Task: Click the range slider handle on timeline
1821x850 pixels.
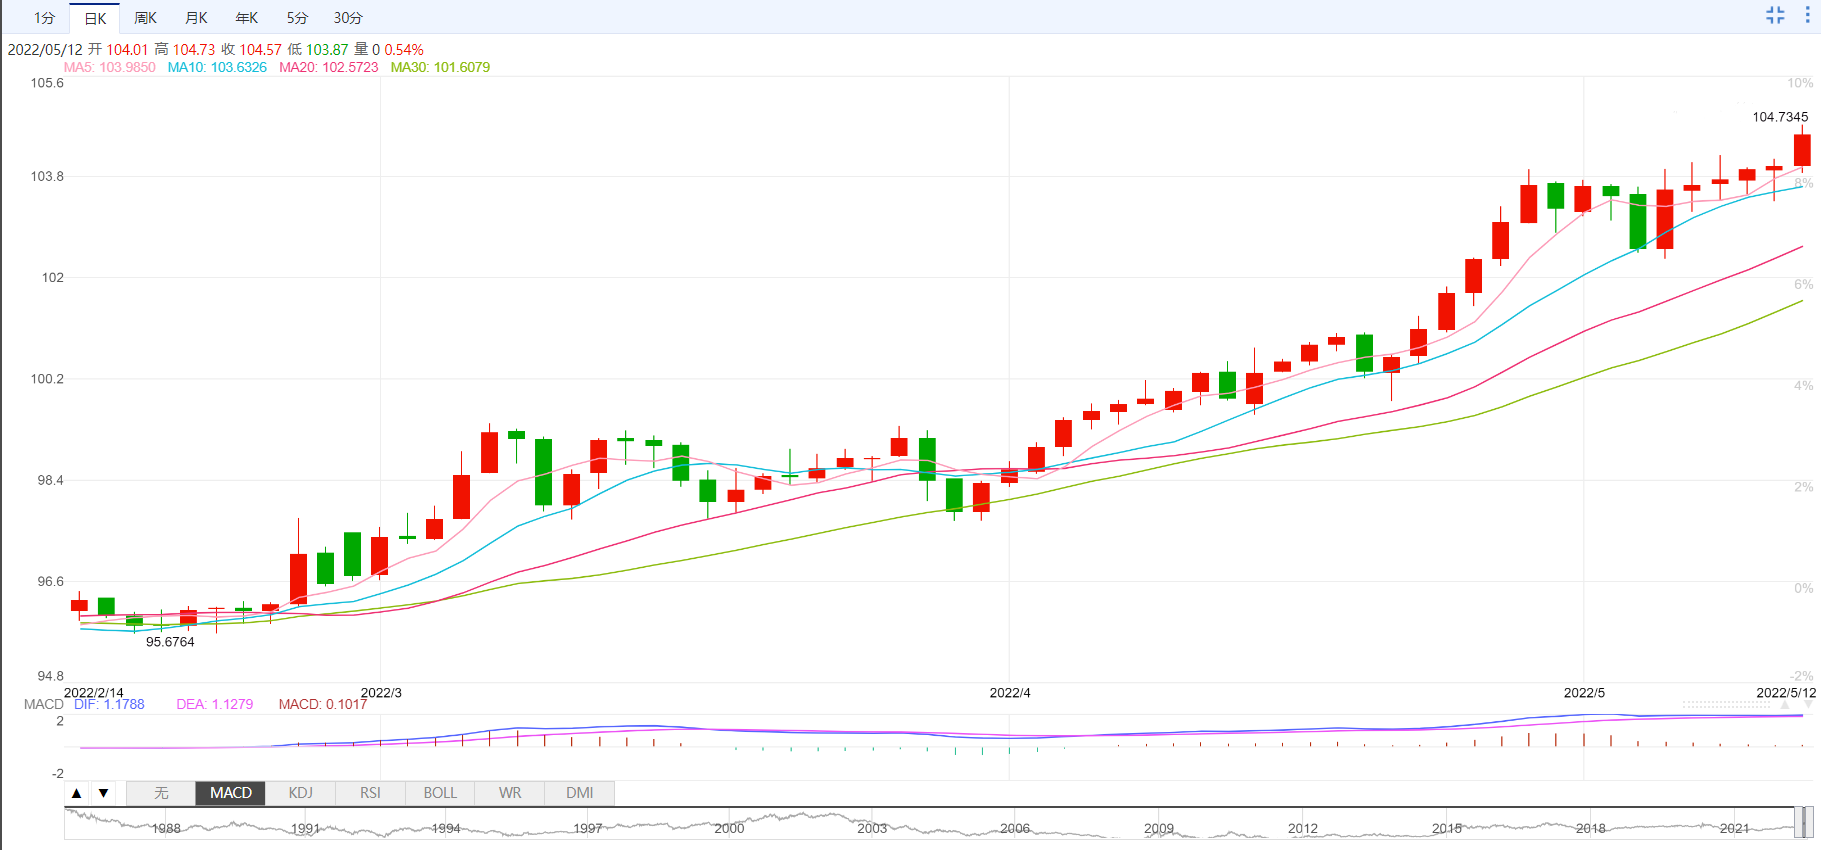Action: click(x=1804, y=822)
